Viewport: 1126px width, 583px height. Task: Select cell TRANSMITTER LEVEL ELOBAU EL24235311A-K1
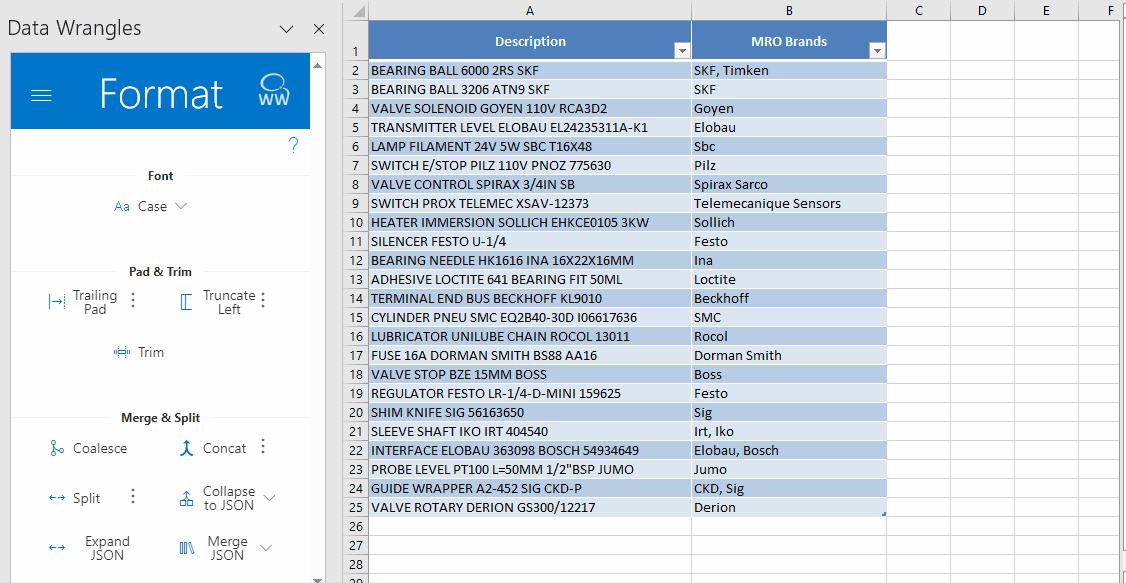[x=530, y=128]
